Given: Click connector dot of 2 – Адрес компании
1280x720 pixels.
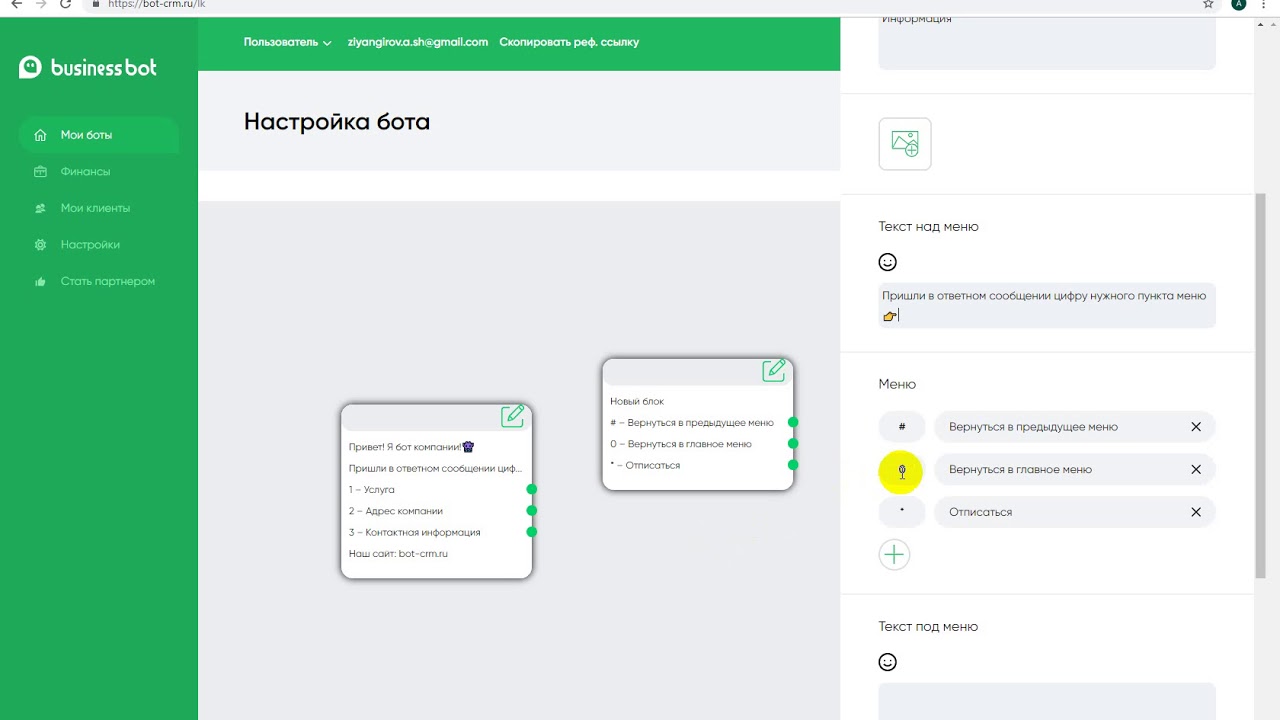Looking at the screenshot, I should click(532, 510).
